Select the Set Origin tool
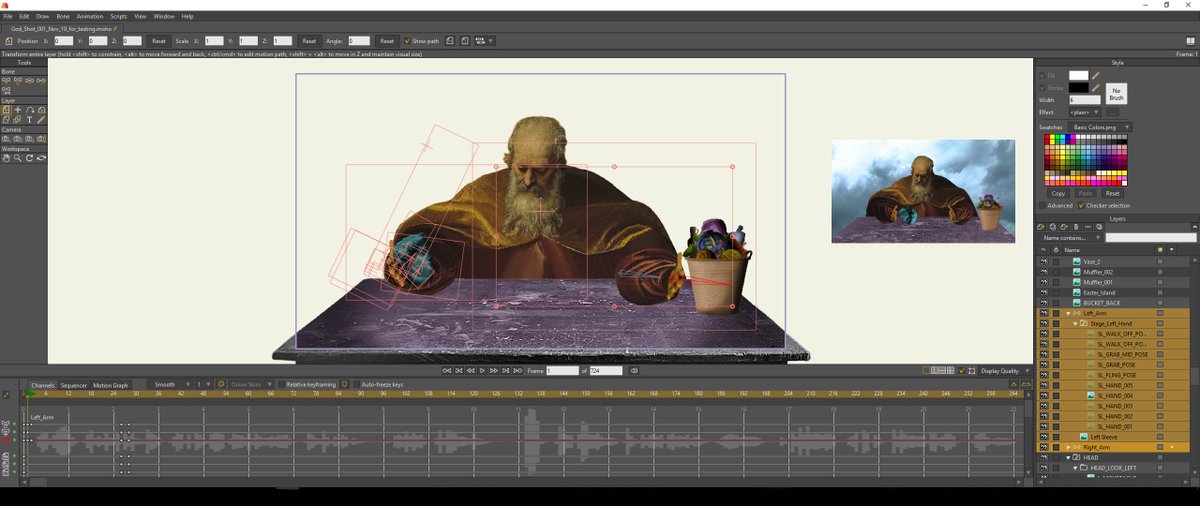Image resolution: width=1200 pixels, height=506 pixels. pos(18,109)
